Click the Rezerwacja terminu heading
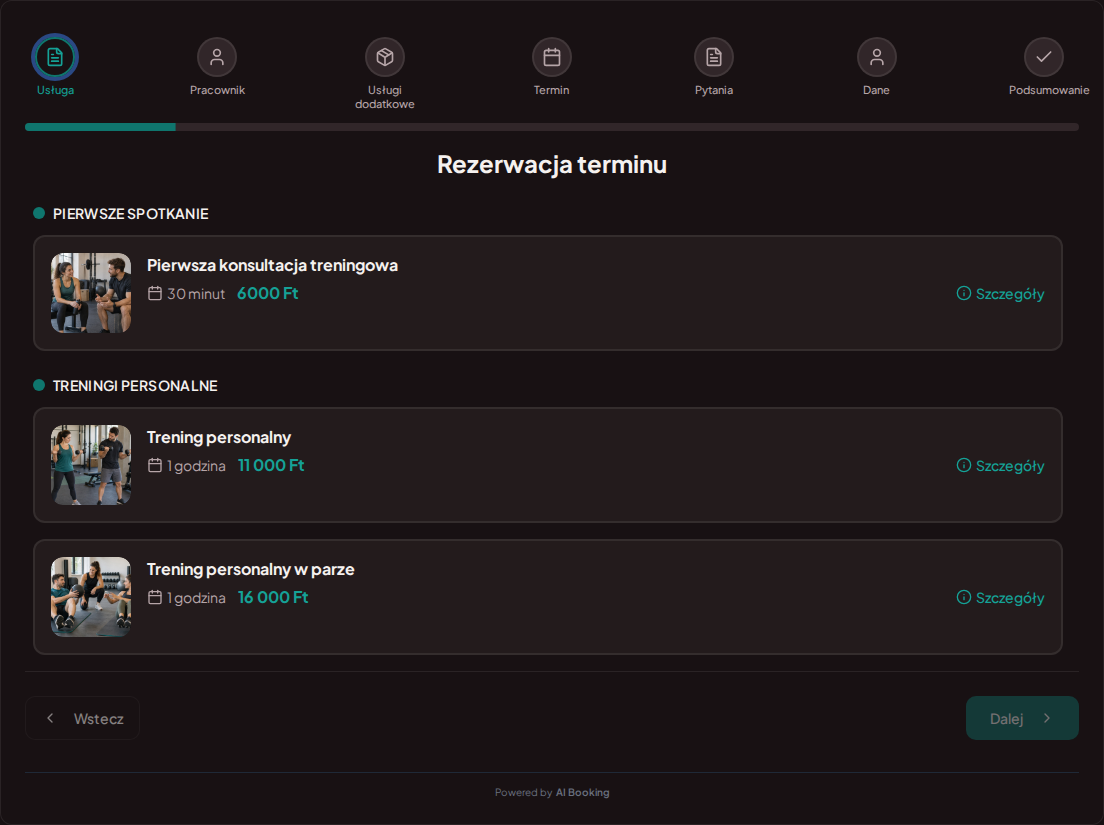 [x=552, y=164]
